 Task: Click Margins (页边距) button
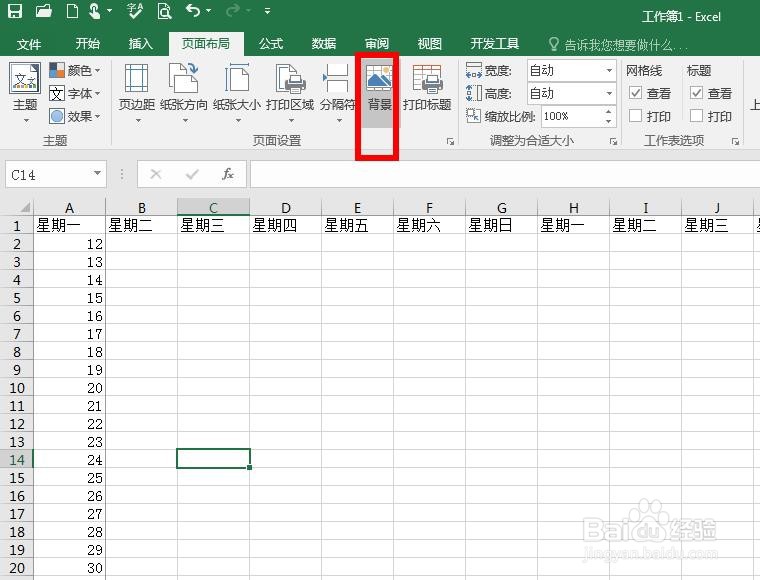click(137, 92)
